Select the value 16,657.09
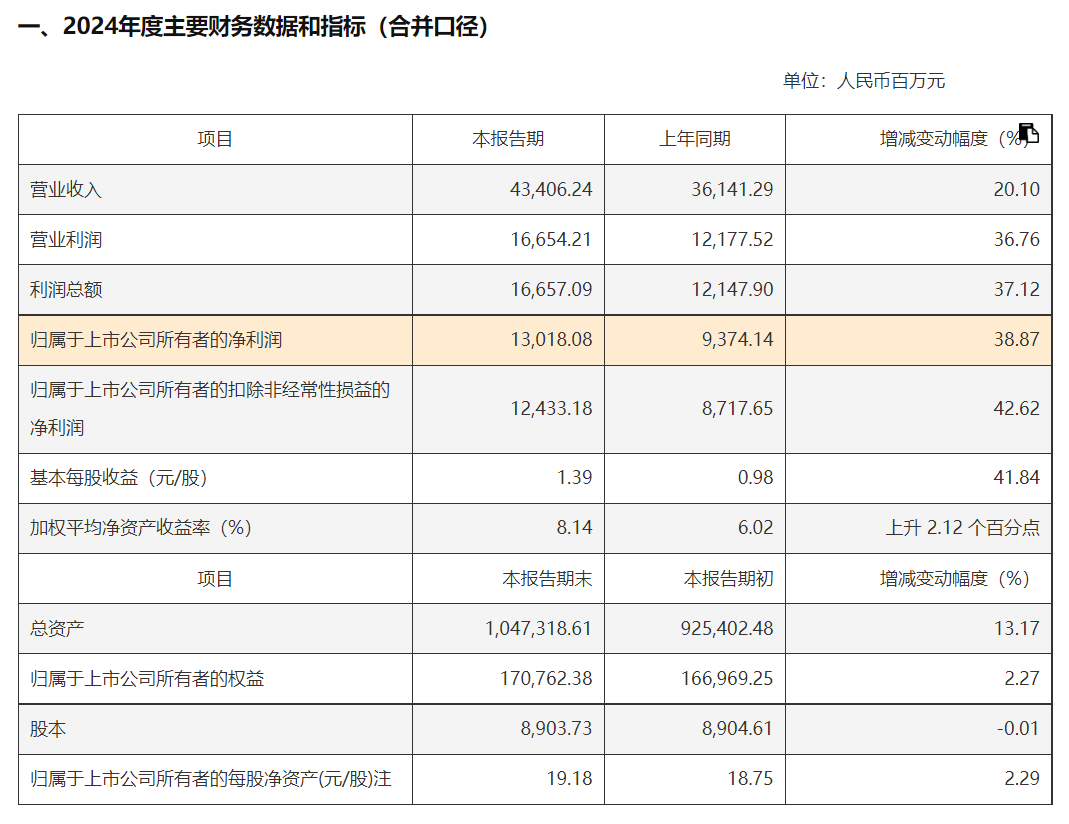1069x824 pixels. click(x=551, y=290)
